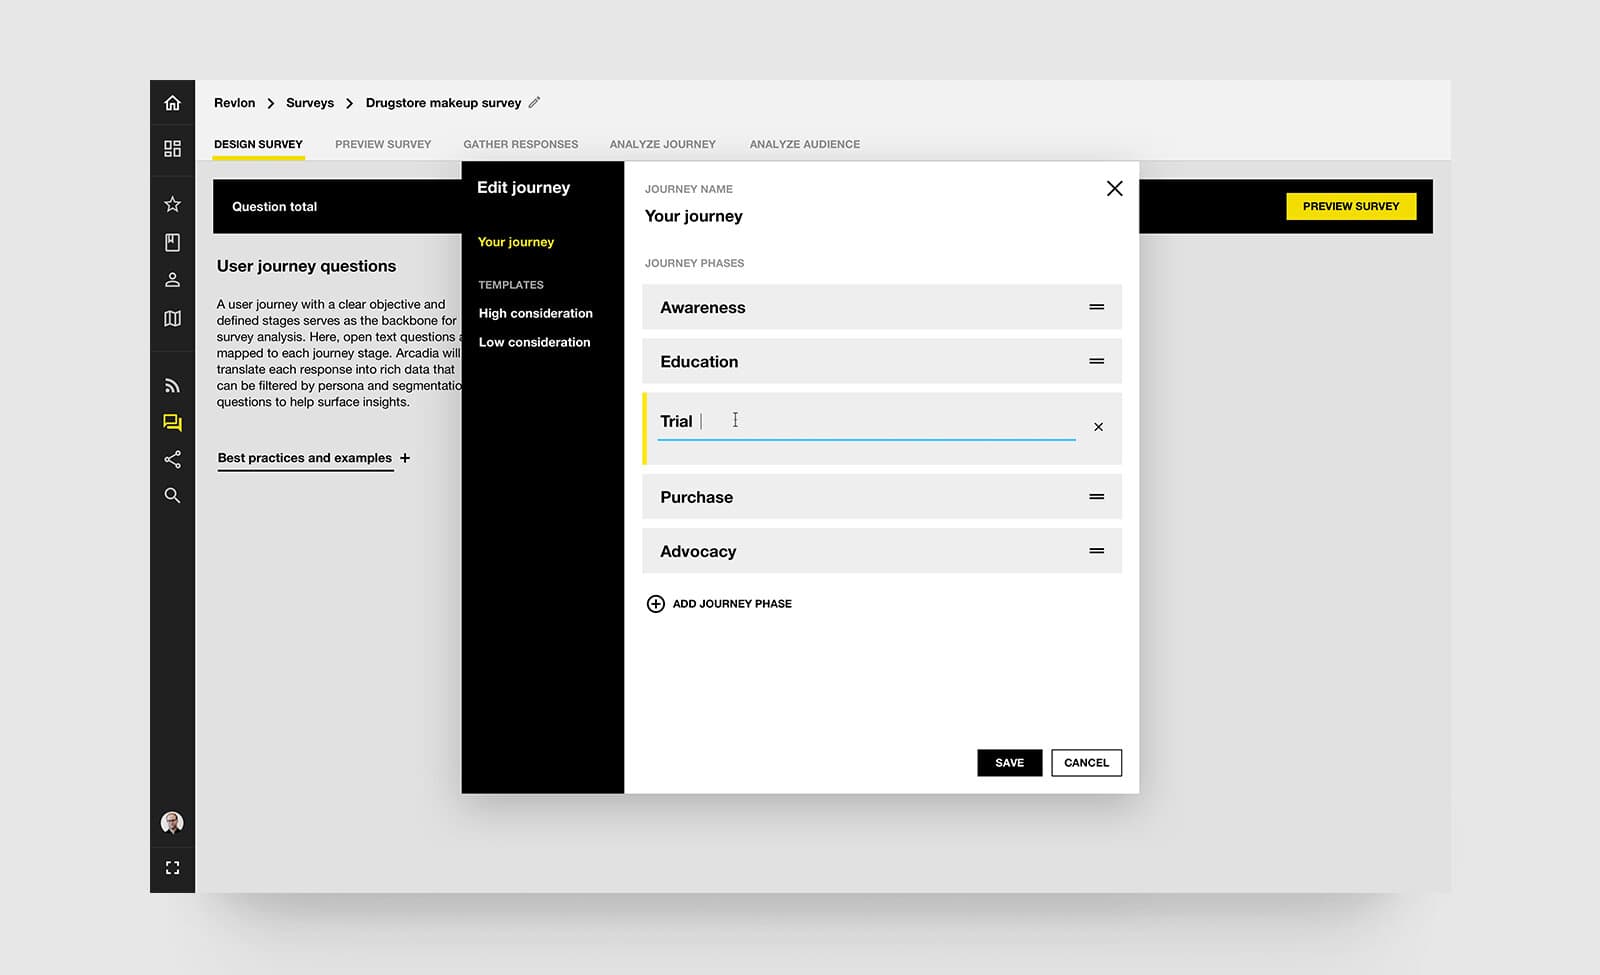Select the Advocacy phase row

point(882,550)
